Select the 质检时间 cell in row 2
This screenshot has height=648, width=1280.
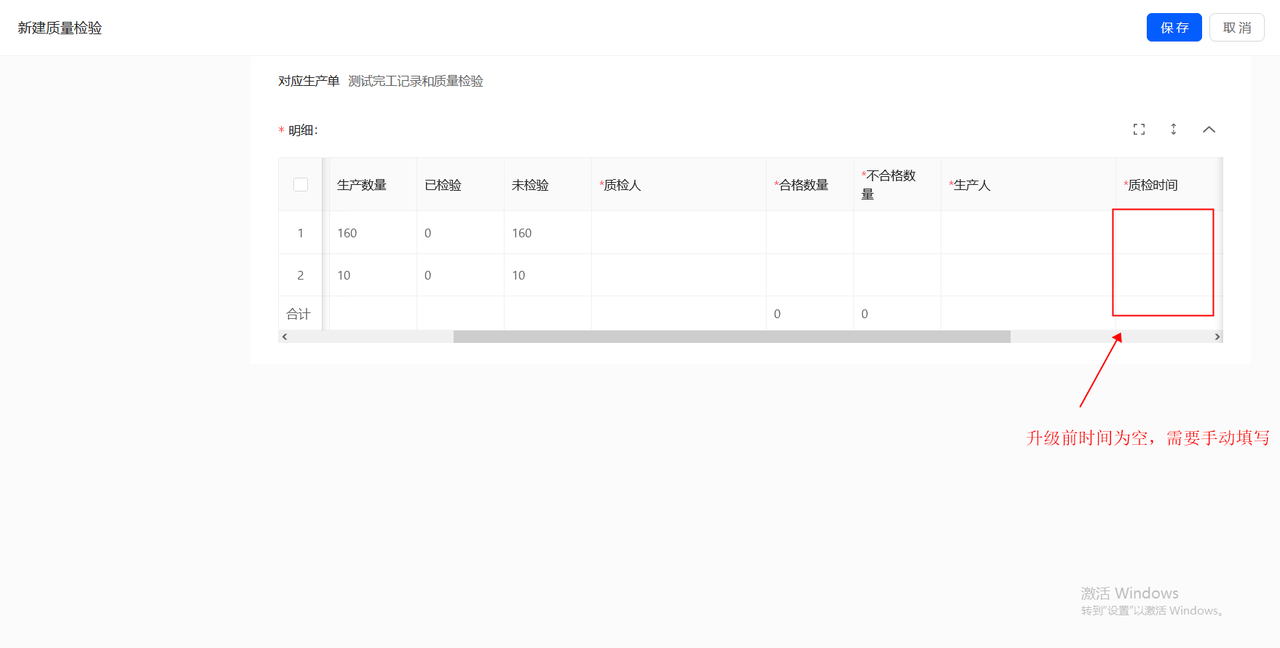click(1168, 275)
